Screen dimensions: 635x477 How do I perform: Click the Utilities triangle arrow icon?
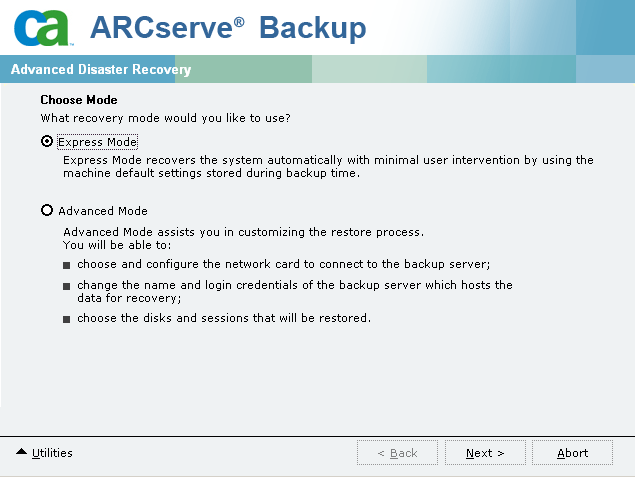tap(21, 453)
